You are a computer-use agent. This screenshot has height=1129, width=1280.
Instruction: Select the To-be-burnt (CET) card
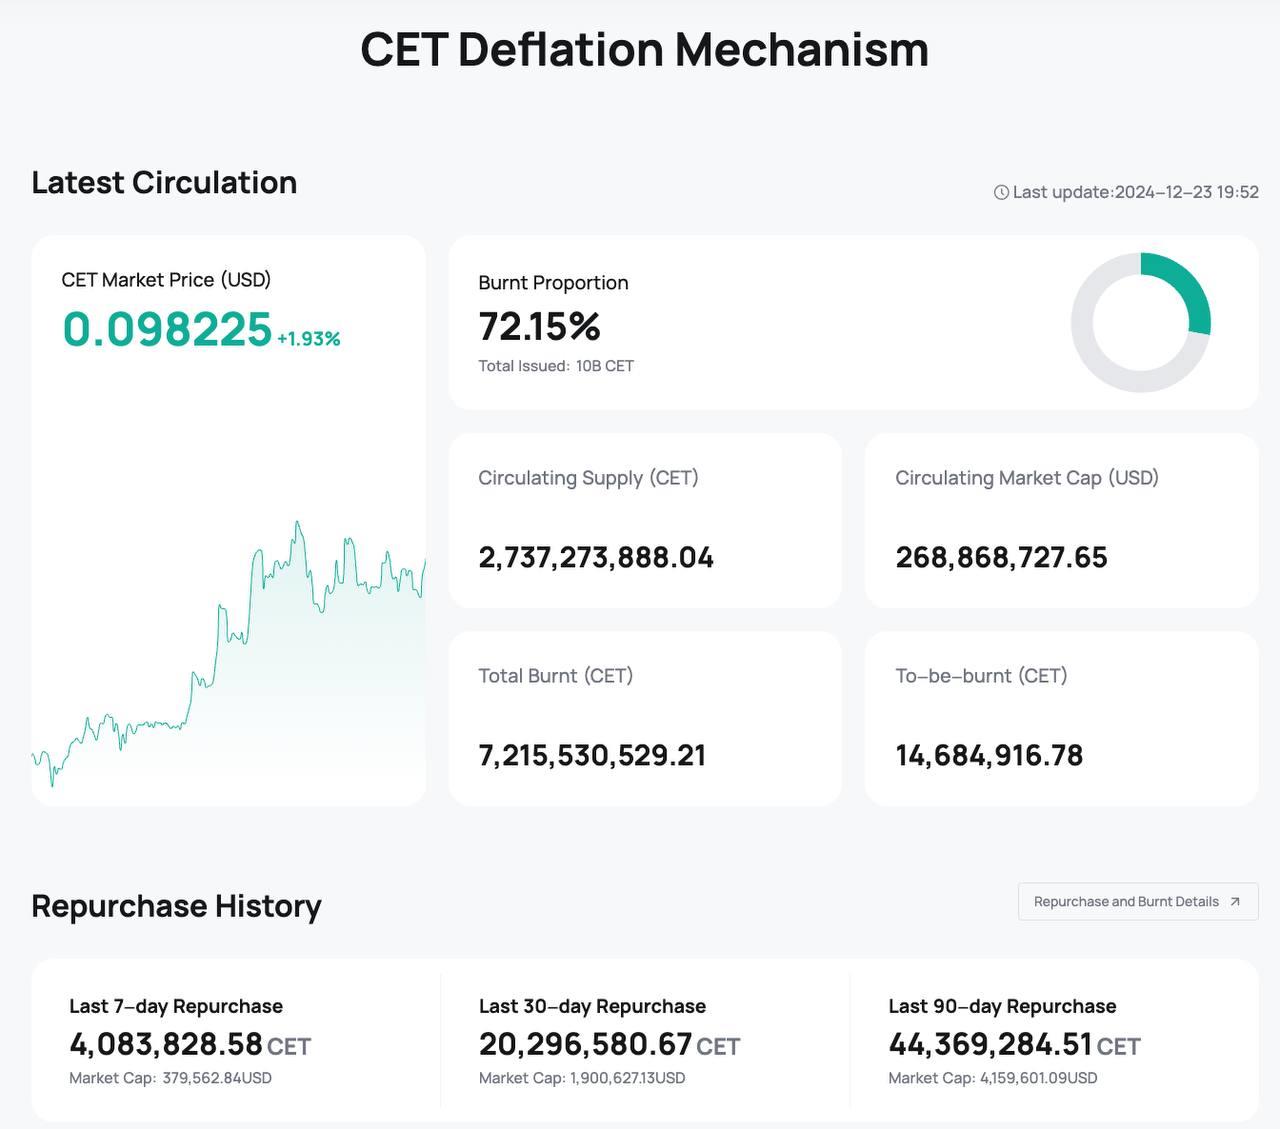pos(1061,718)
